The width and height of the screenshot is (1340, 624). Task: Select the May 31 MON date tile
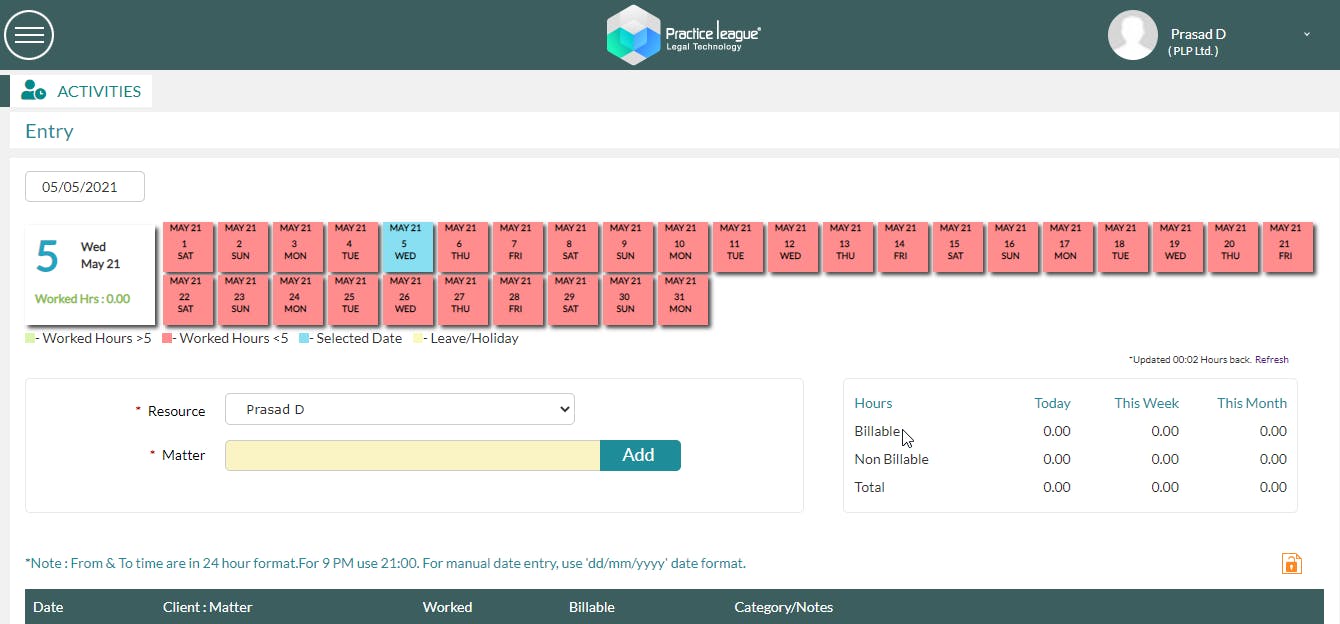[x=680, y=299]
